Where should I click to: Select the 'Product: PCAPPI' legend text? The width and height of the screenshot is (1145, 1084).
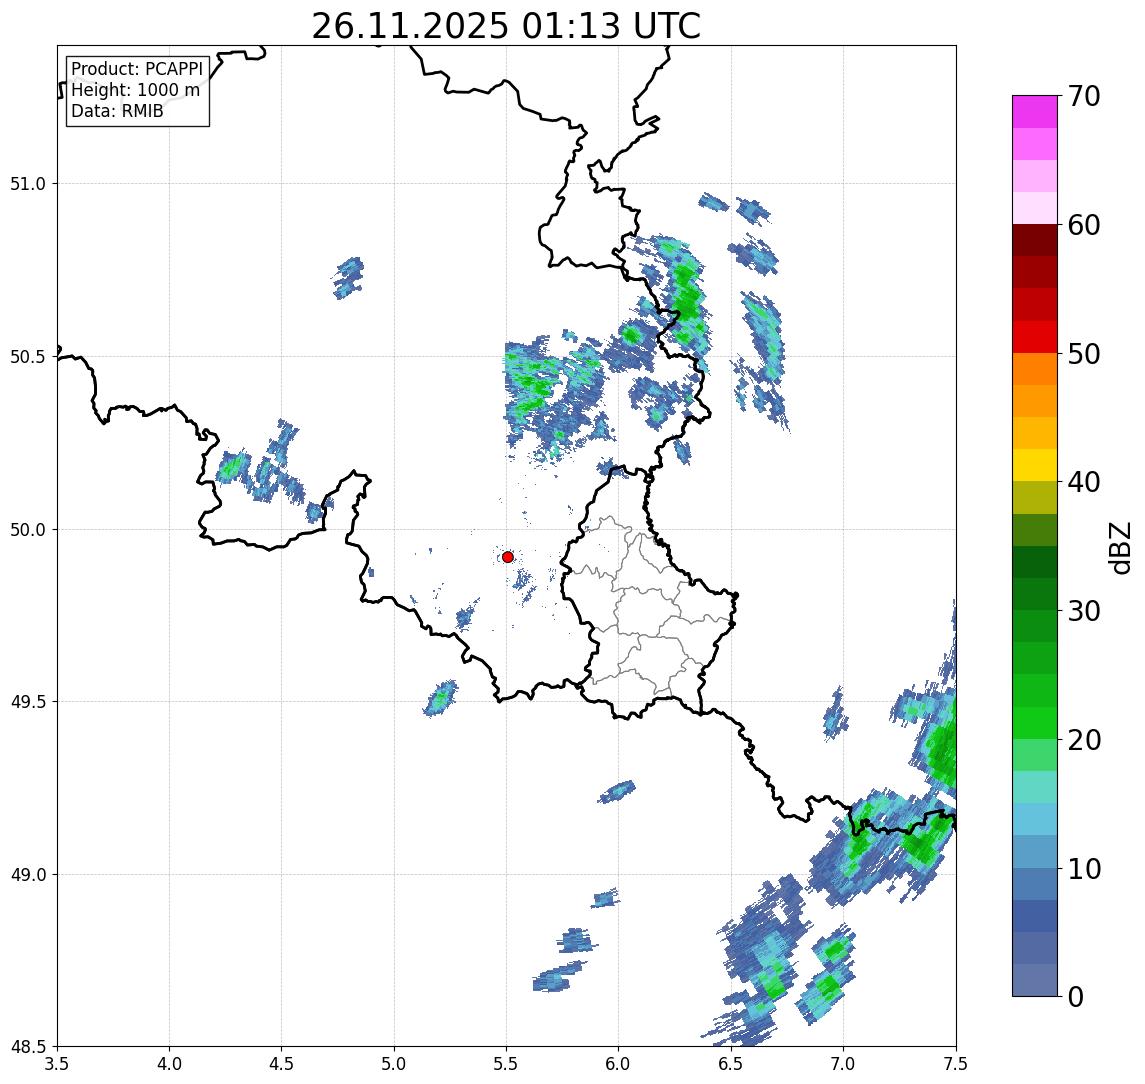pyautogui.click(x=137, y=69)
